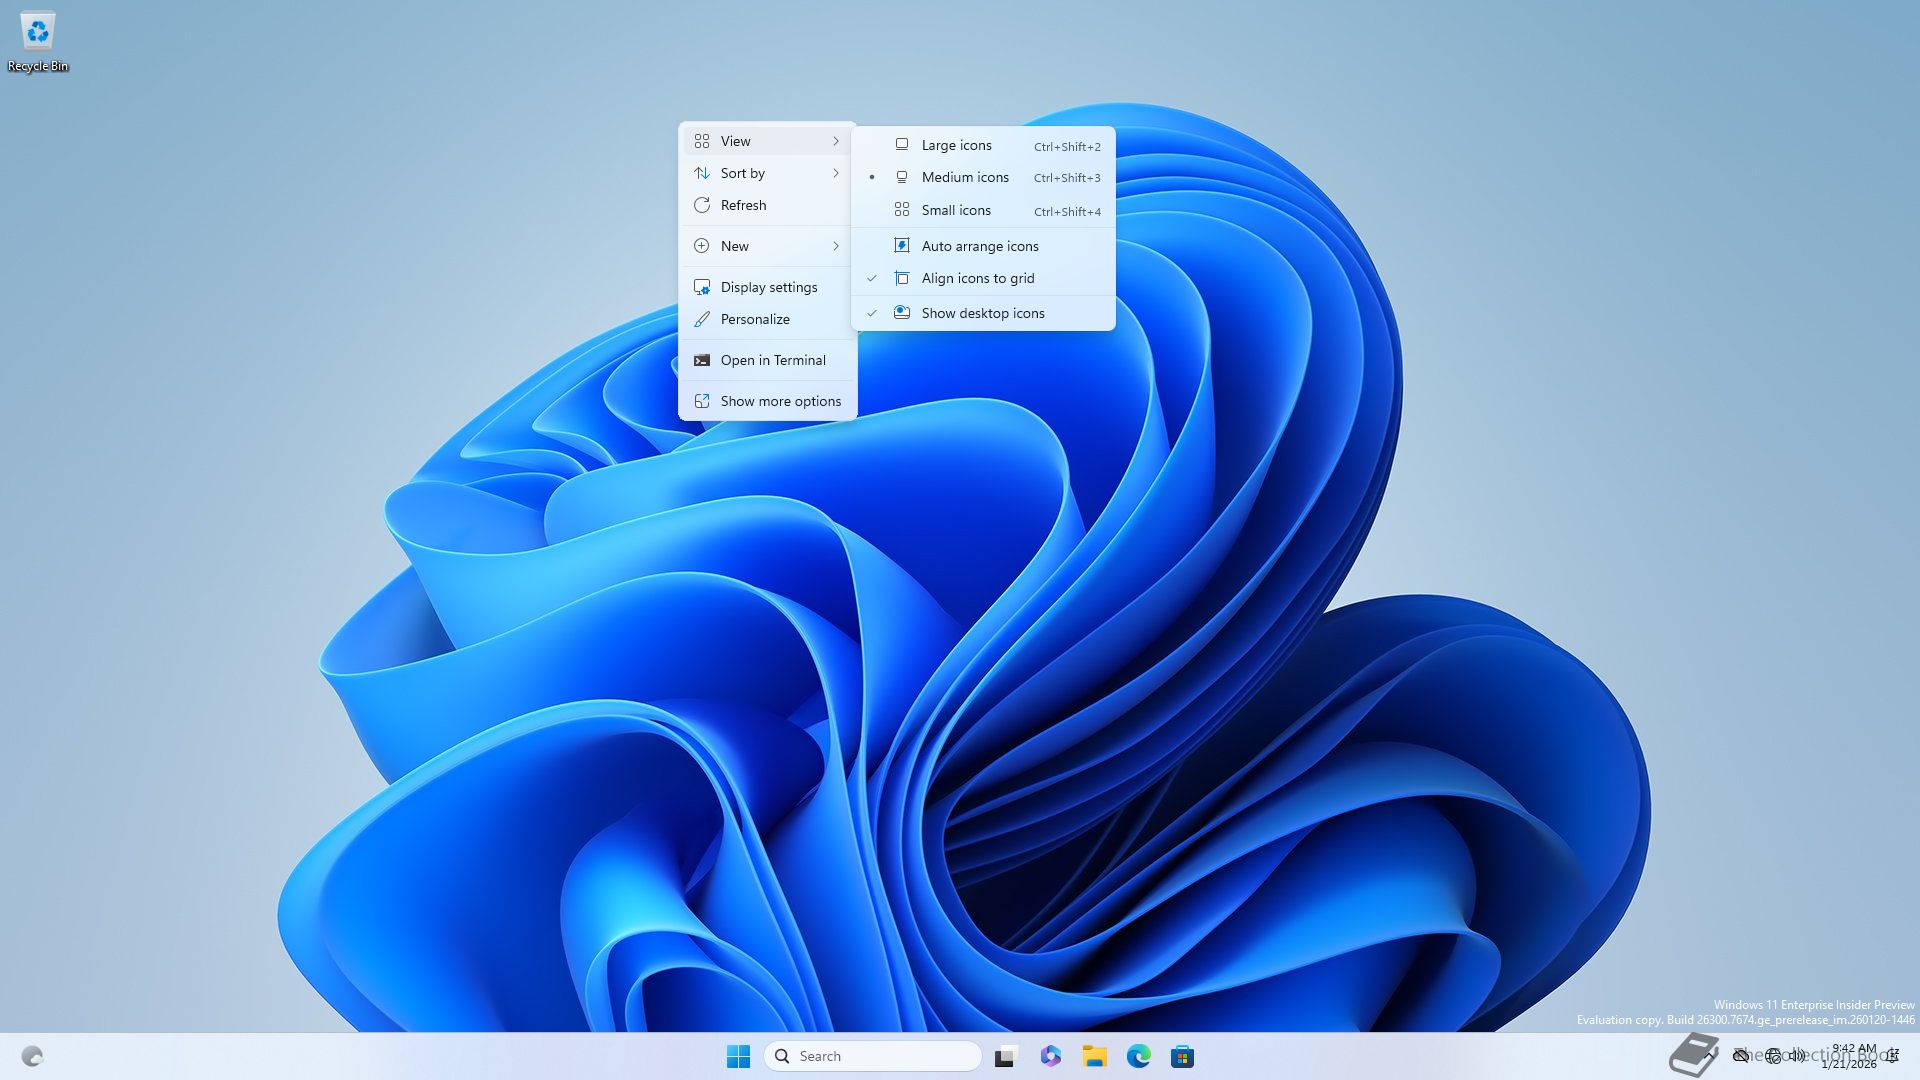Screen dimensions: 1920x1080
Task: Enable Auto arrange icons option
Action: 979,246
